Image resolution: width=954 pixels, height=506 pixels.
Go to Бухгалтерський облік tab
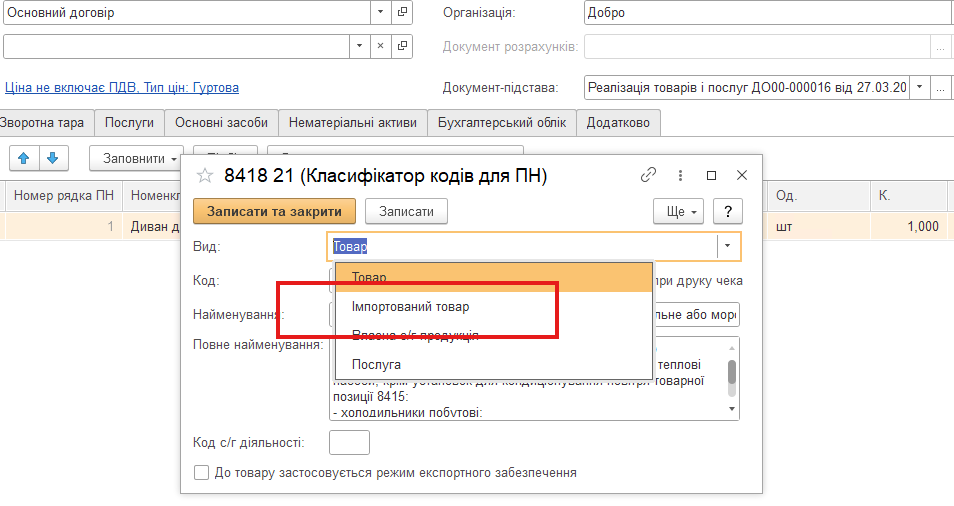tap(502, 123)
